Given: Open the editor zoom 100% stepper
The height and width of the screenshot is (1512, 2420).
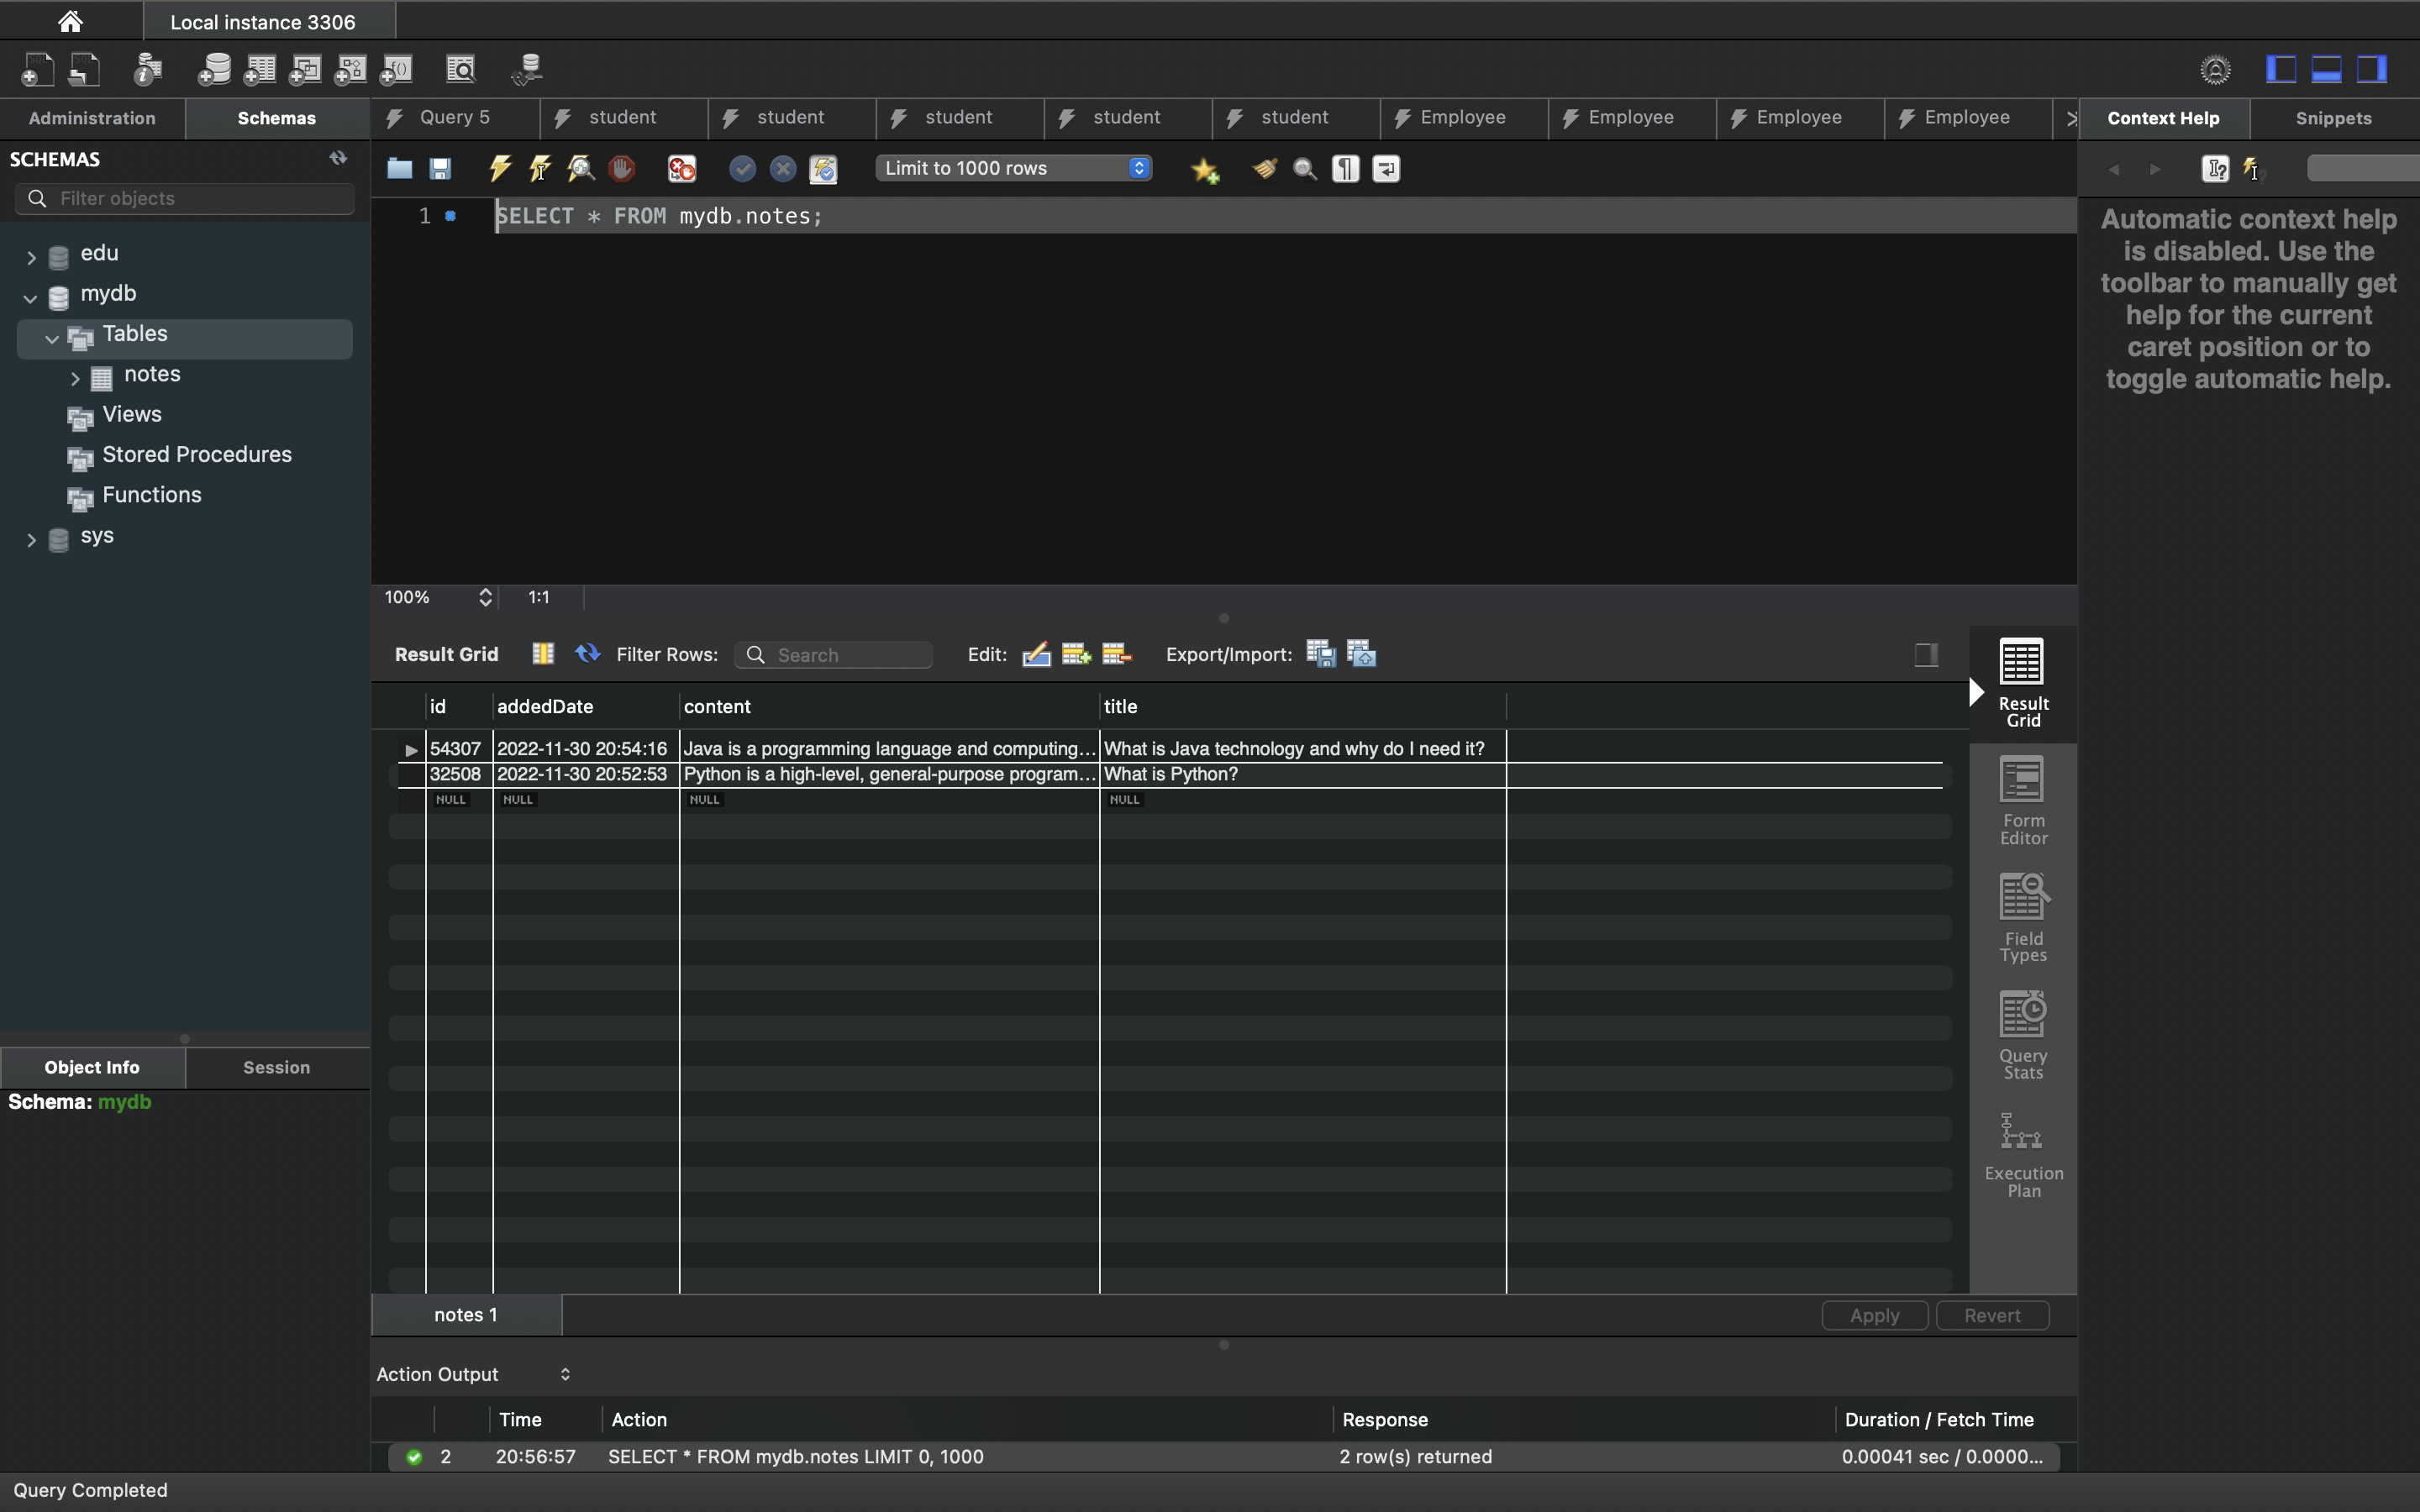Looking at the screenshot, I should point(485,597).
